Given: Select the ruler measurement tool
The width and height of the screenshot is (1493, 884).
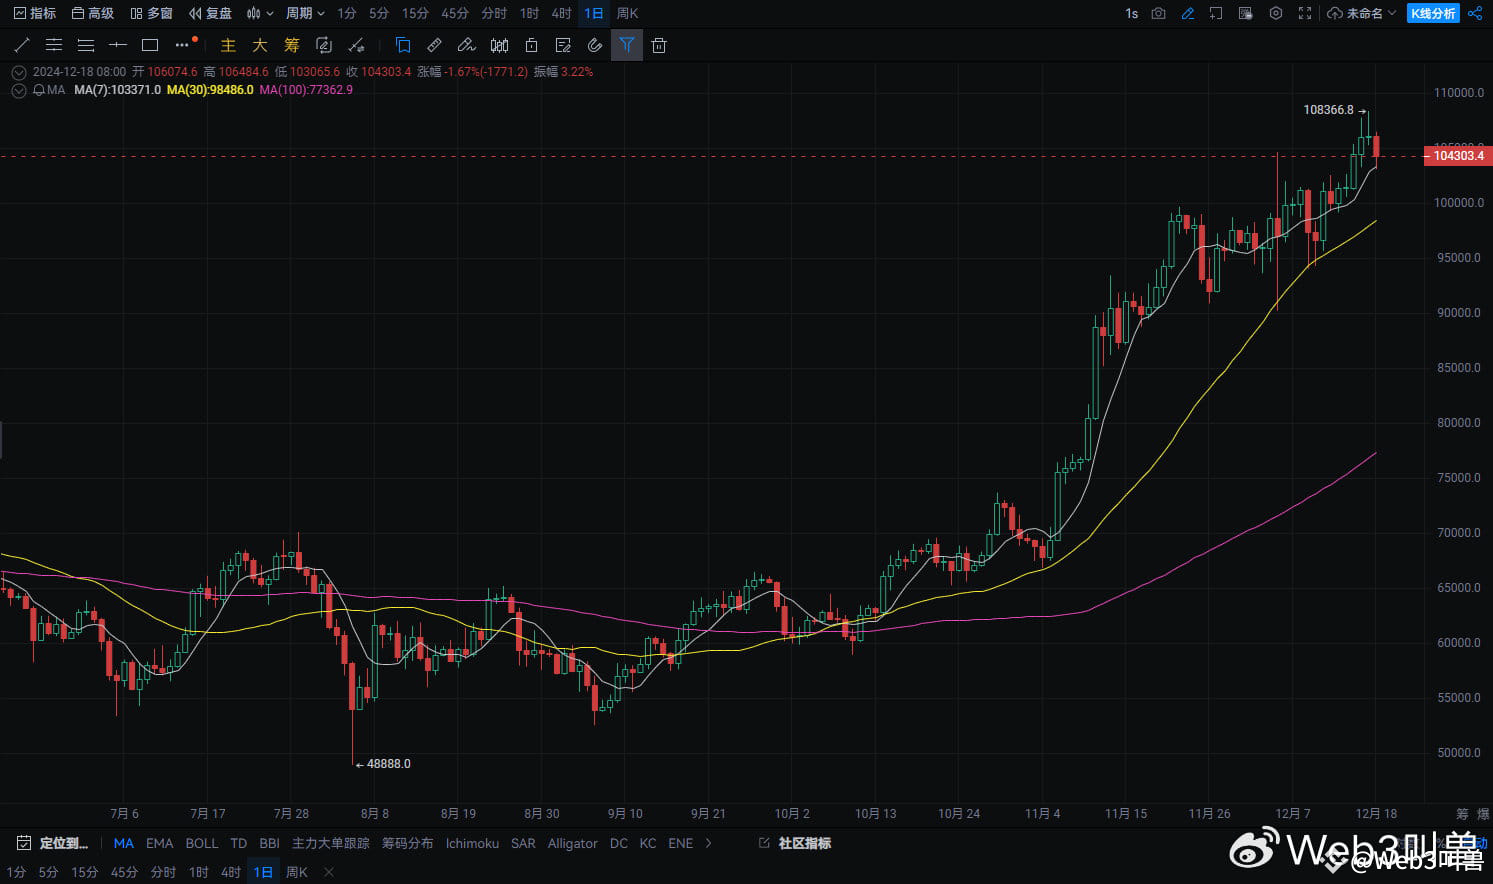Looking at the screenshot, I should click(x=435, y=45).
